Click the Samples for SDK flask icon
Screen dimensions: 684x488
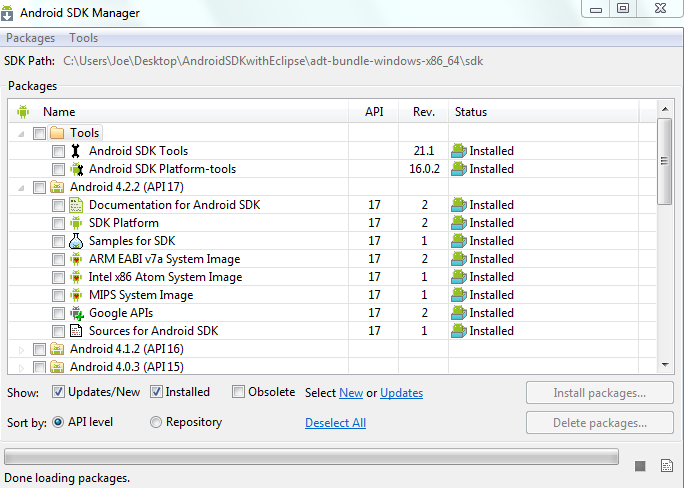76,241
